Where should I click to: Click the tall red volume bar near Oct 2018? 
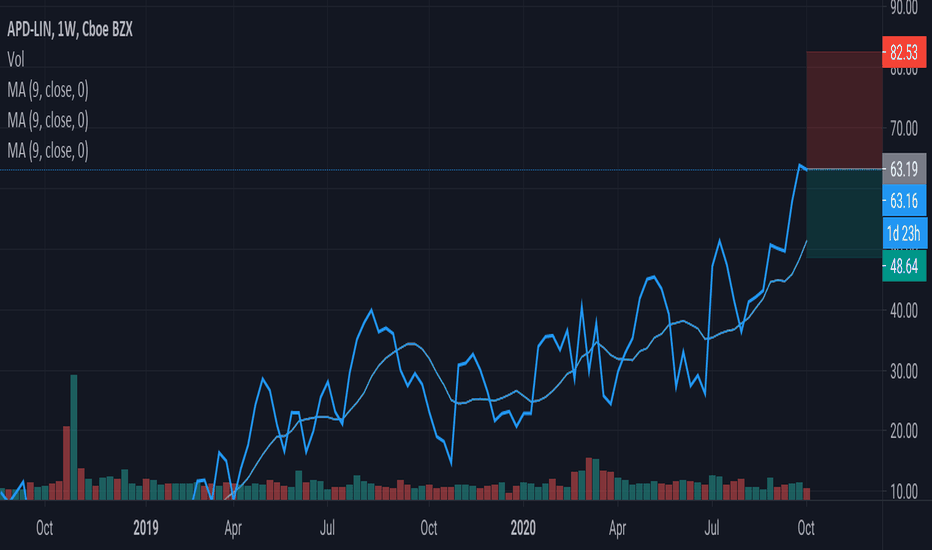tap(67, 463)
